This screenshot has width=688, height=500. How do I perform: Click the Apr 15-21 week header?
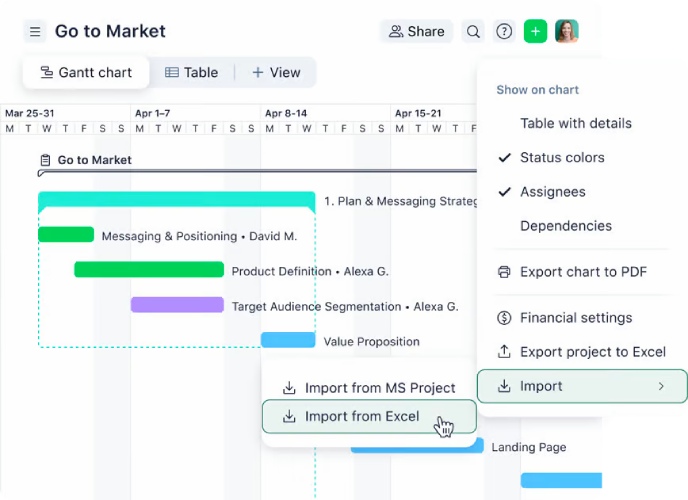click(418, 114)
